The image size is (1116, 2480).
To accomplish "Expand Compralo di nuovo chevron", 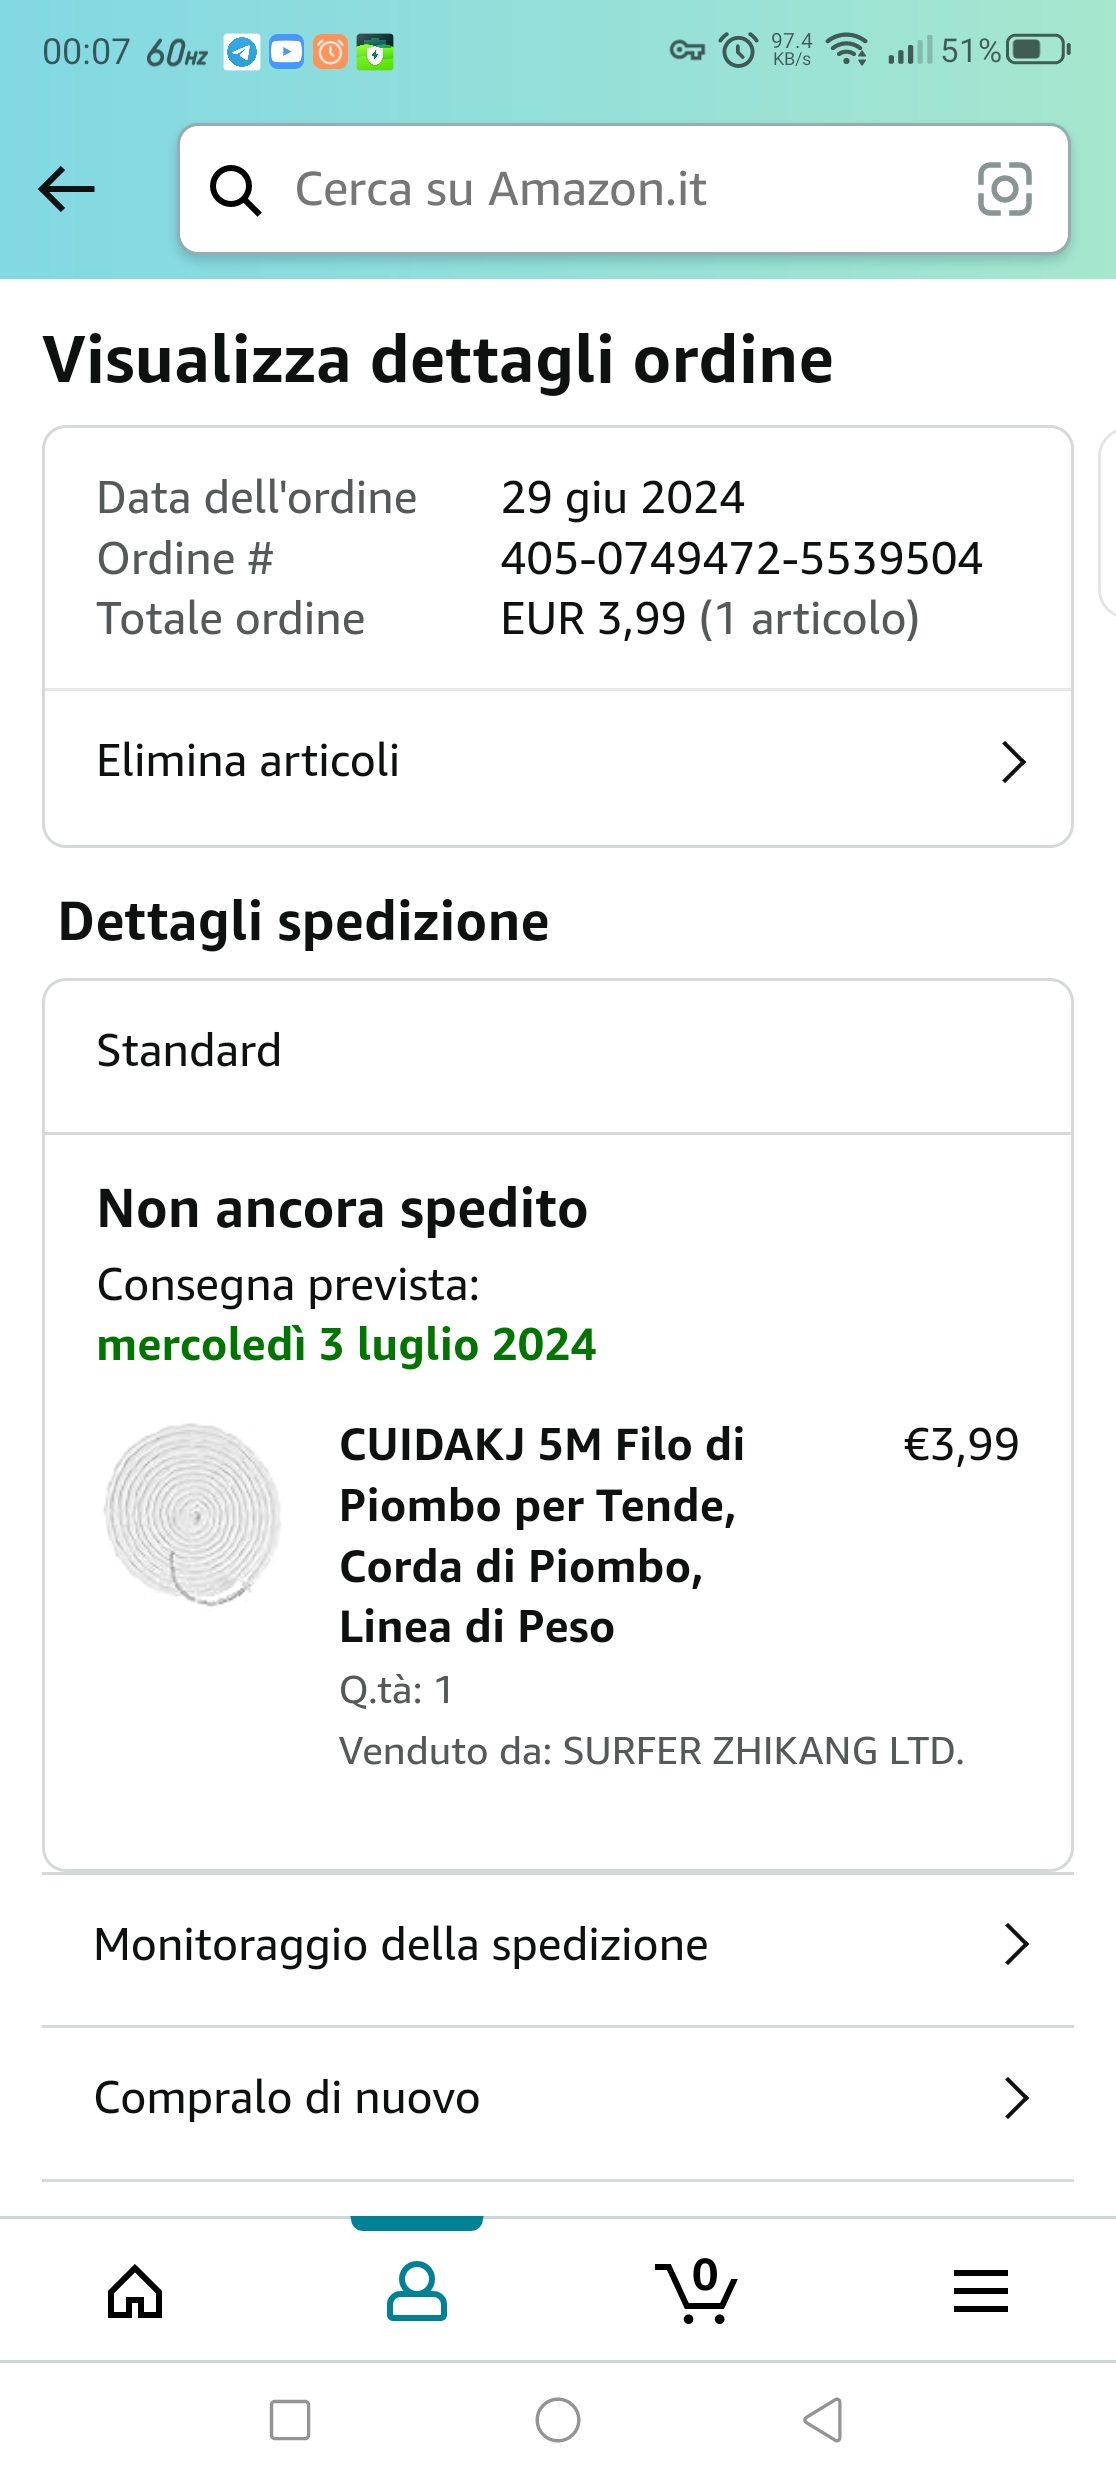I will click(1016, 2098).
